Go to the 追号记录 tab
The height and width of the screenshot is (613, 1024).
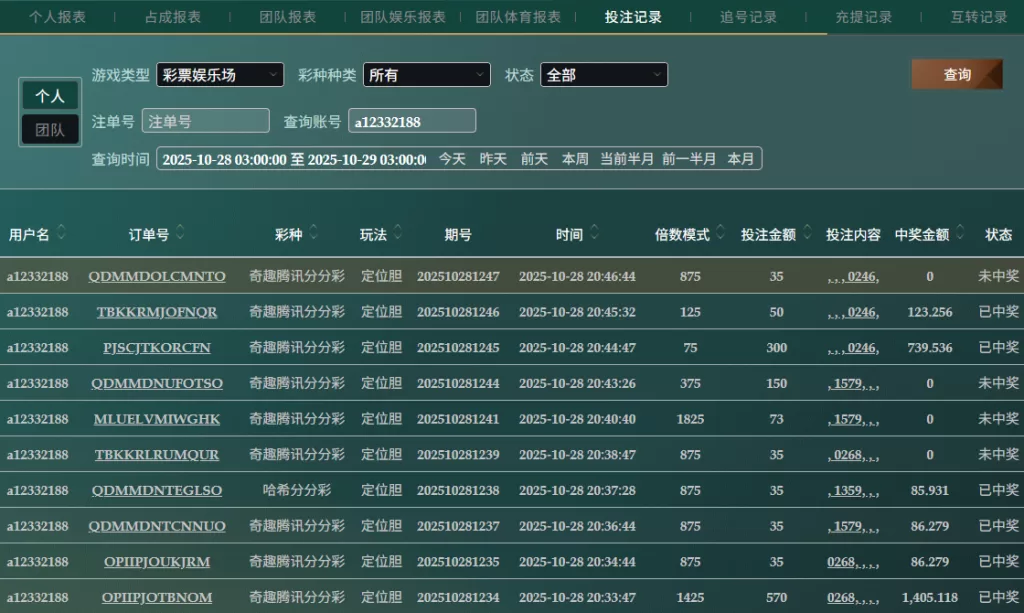click(748, 17)
